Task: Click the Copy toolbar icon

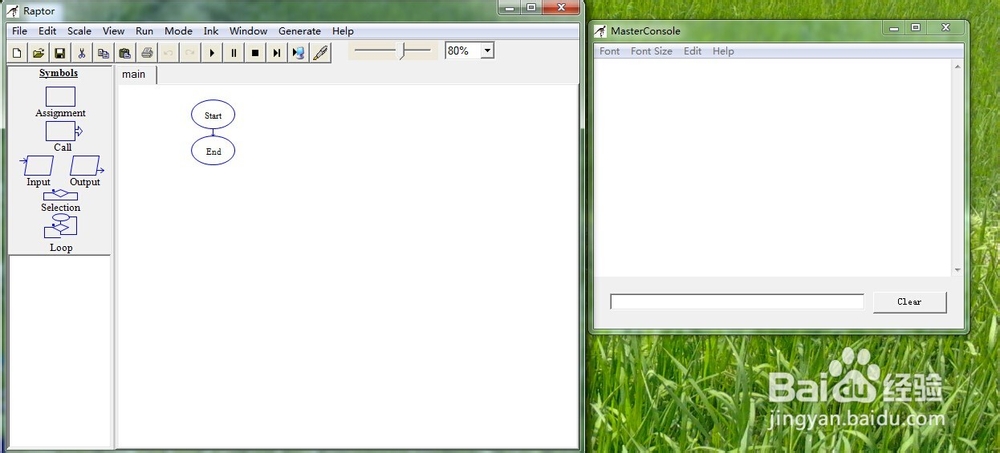Action: click(x=103, y=53)
